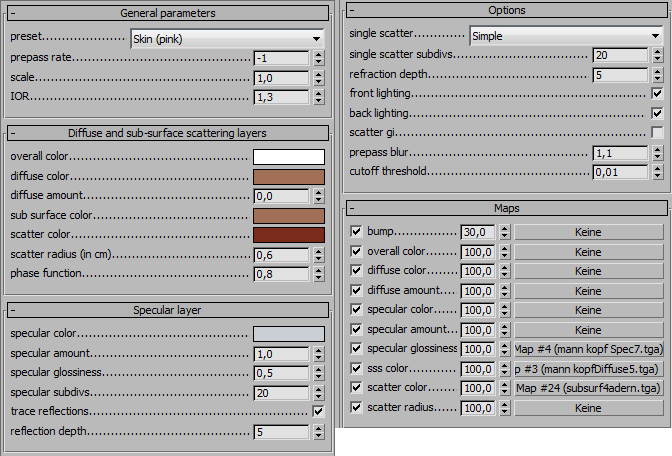The height and width of the screenshot is (456, 672).
Task: Disable the bump map checkbox
Action: [356, 231]
